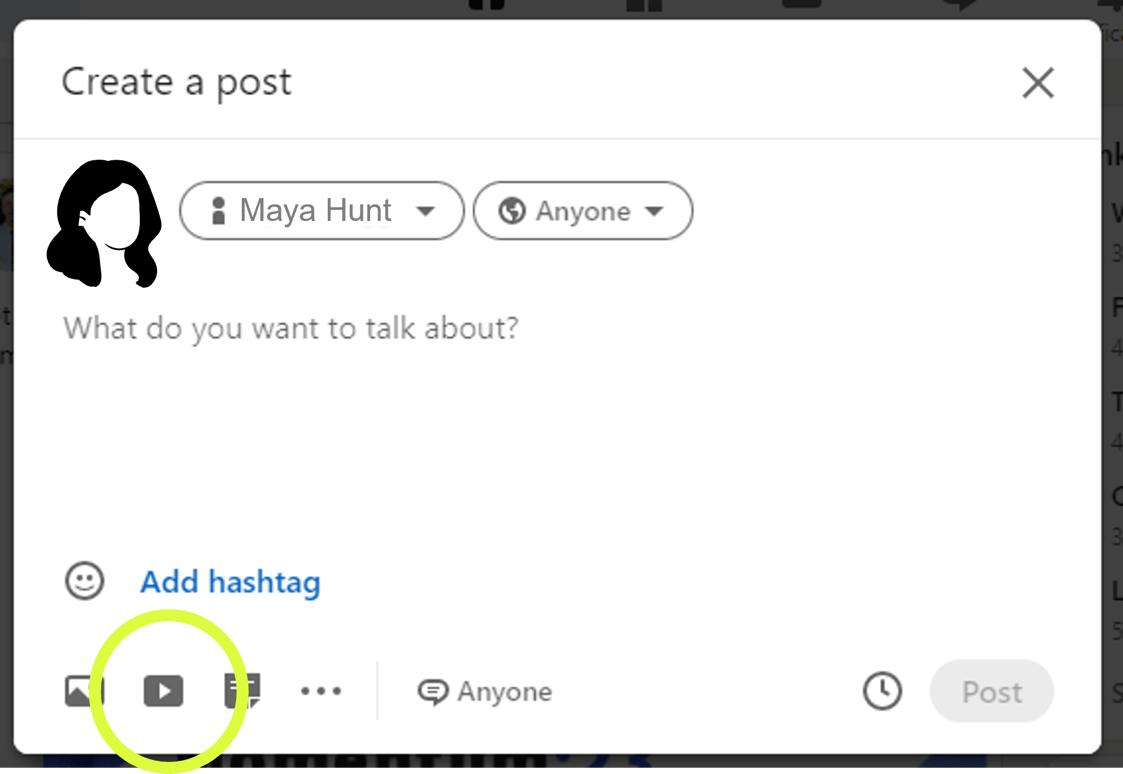This screenshot has height=774, width=1123.
Task: Click the video upload icon
Action: coord(163,691)
